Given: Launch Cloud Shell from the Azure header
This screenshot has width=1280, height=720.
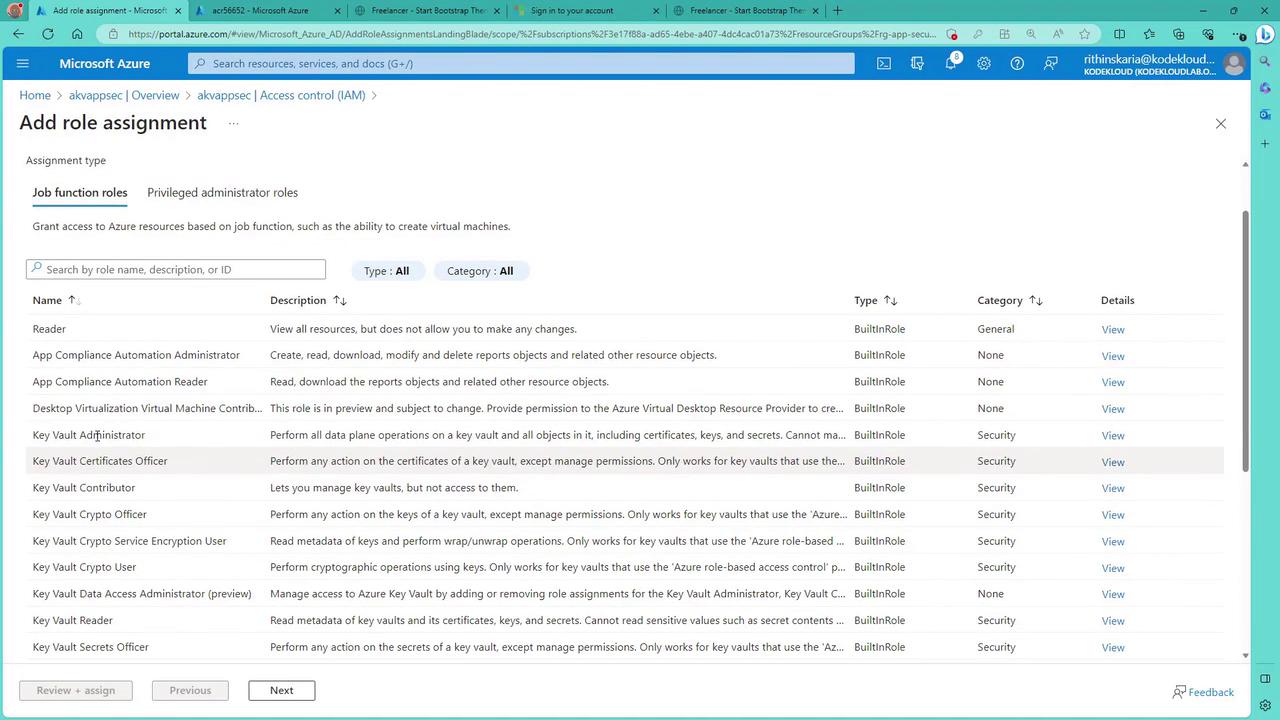Looking at the screenshot, I should [x=884, y=63].
